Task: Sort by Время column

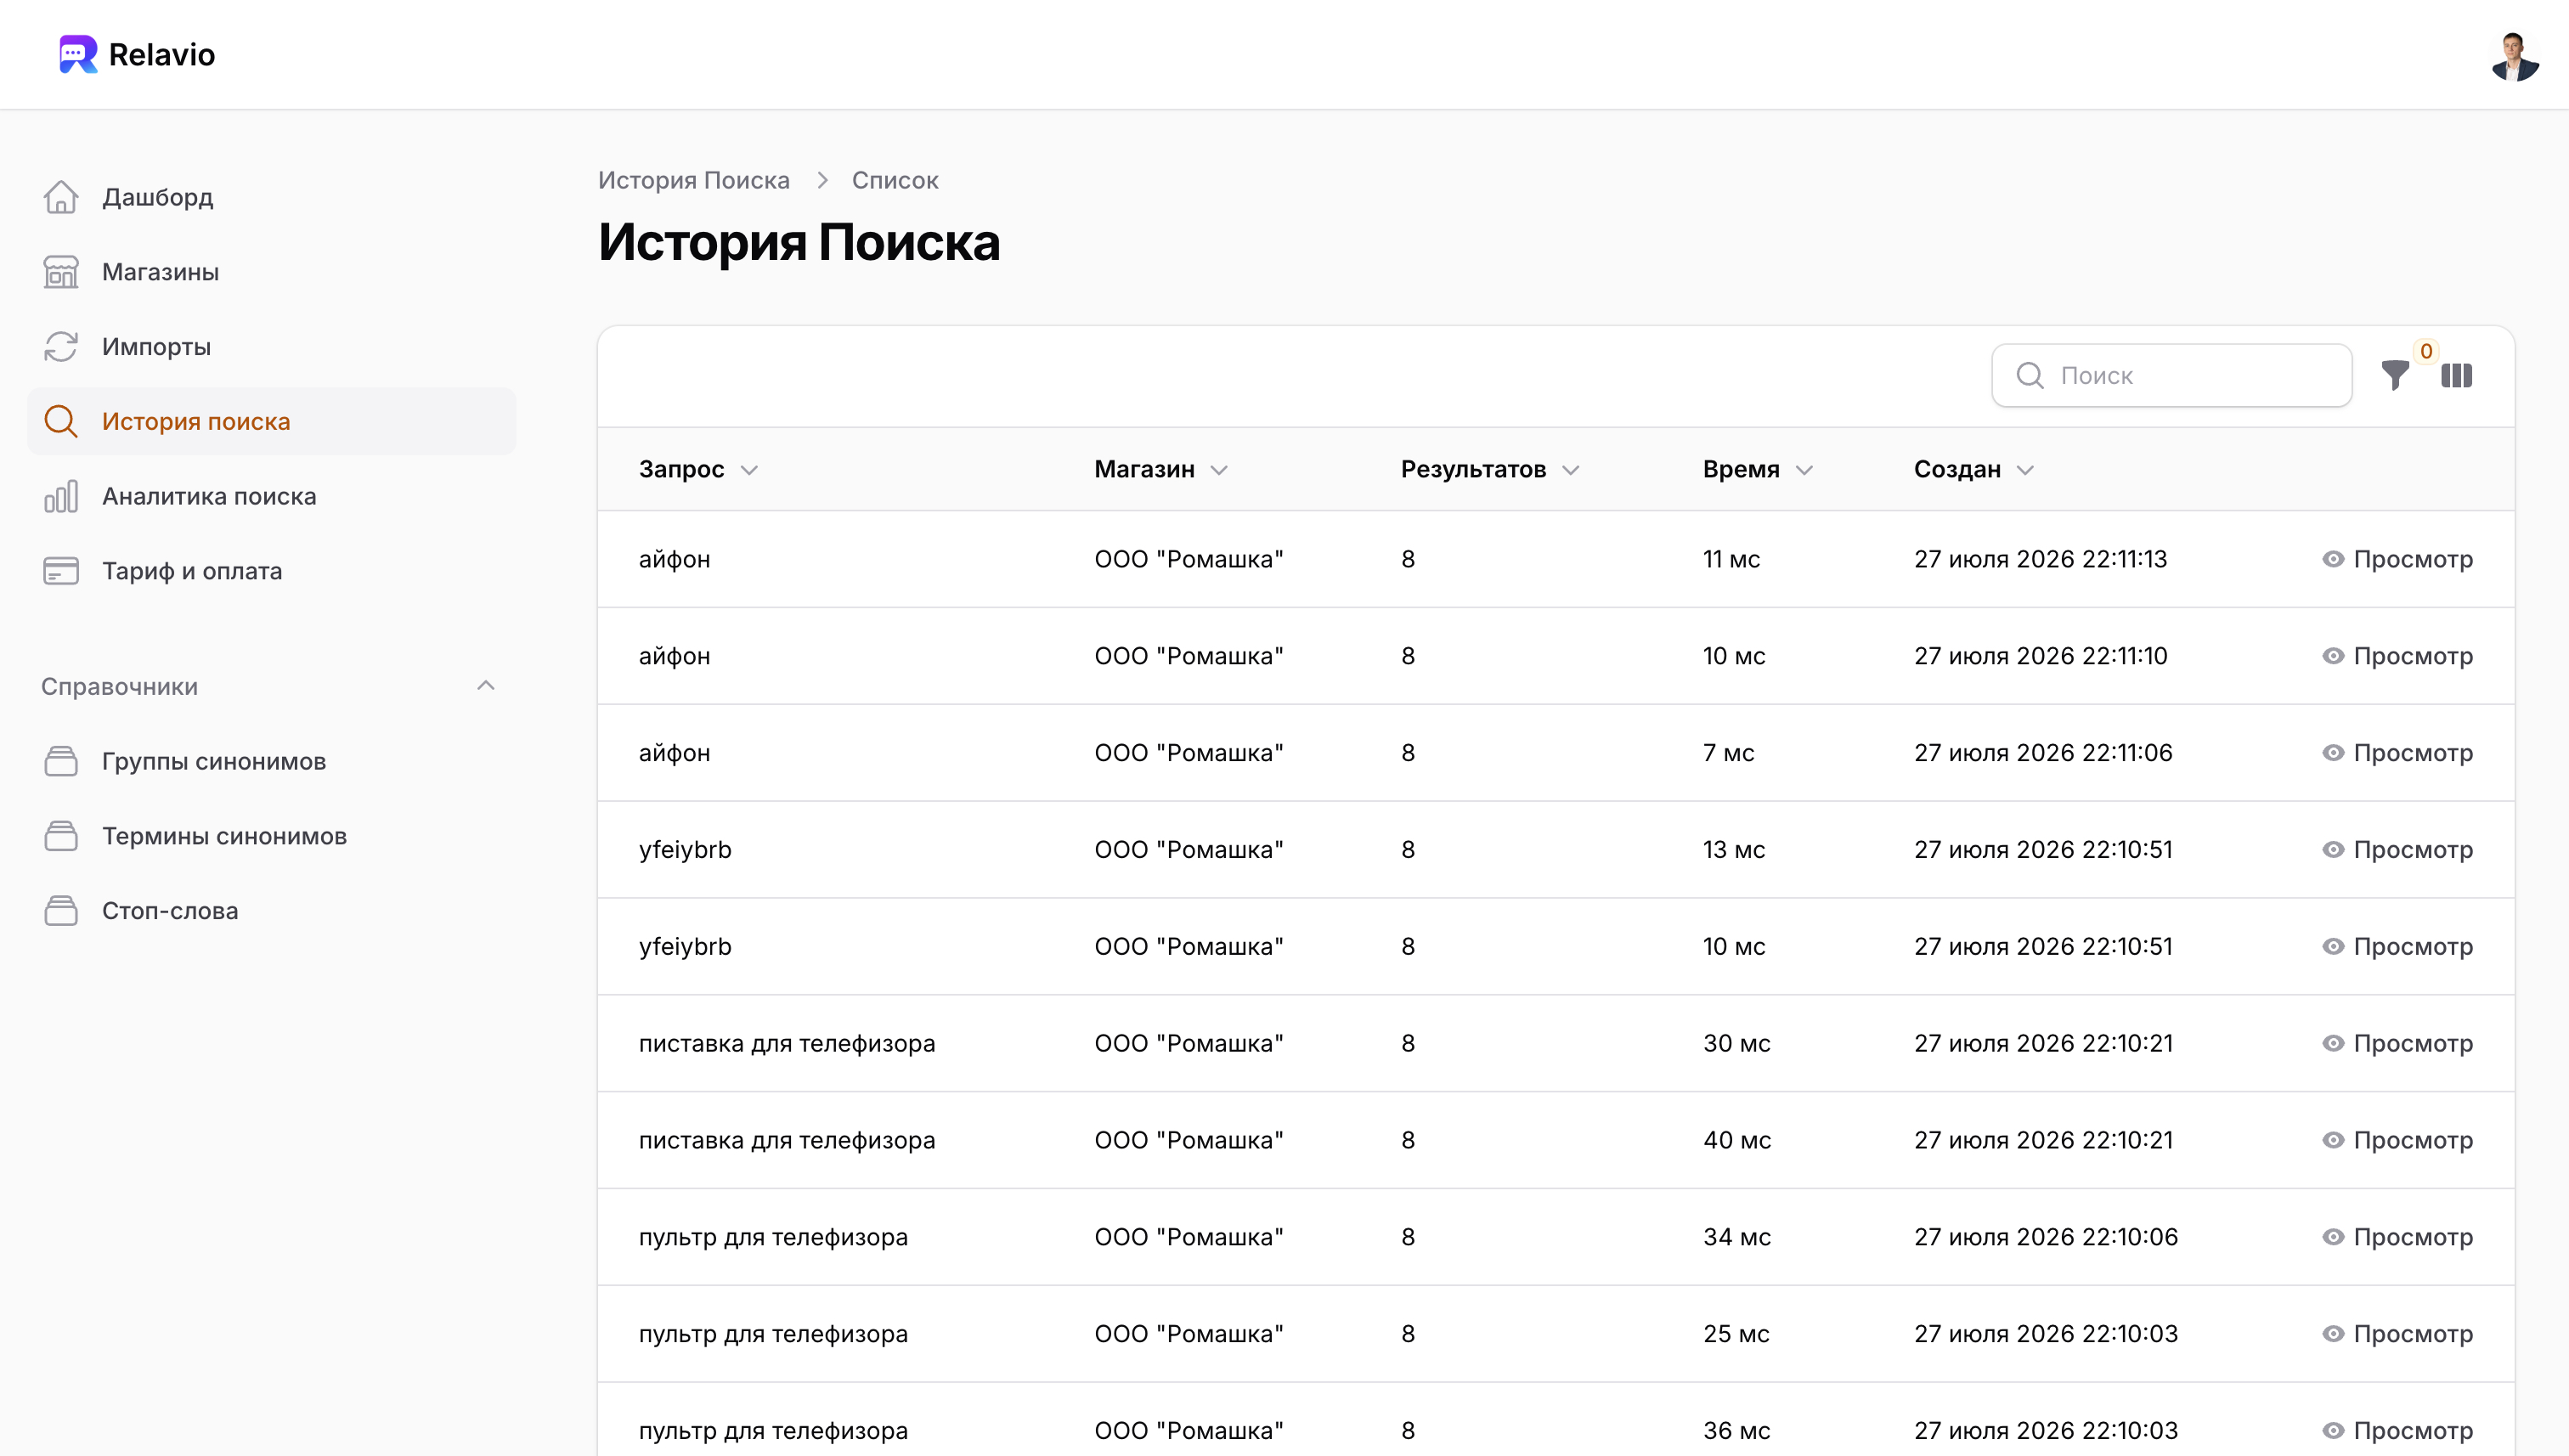Action: coord(1758,469)
